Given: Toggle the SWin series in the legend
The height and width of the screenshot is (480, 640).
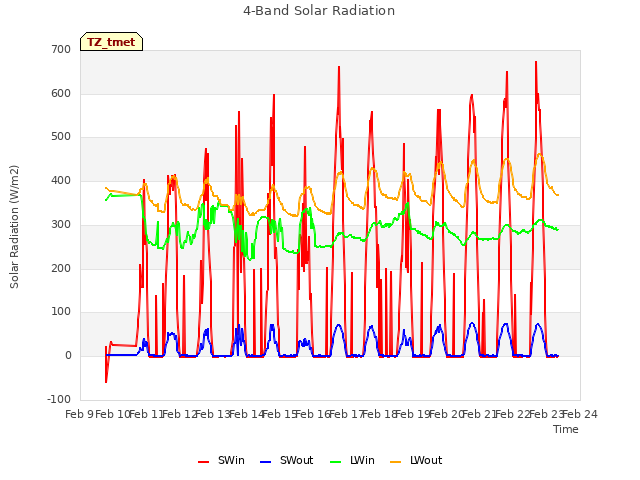Looking at the screenshot, I should tap(221, 460).
